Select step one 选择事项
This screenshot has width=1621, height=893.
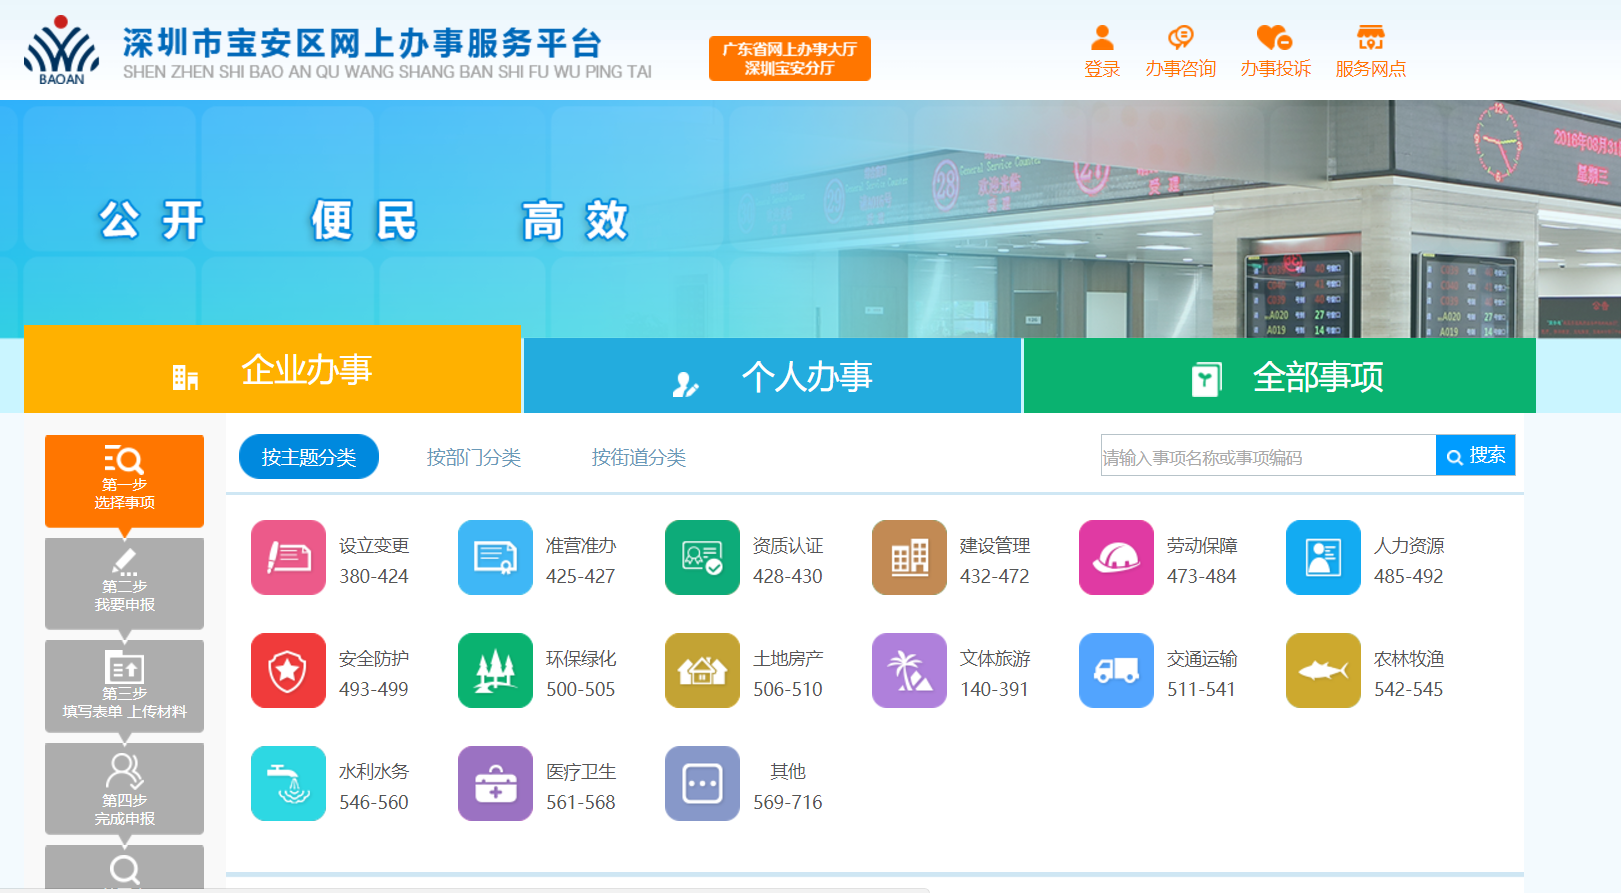click(124, 479)
